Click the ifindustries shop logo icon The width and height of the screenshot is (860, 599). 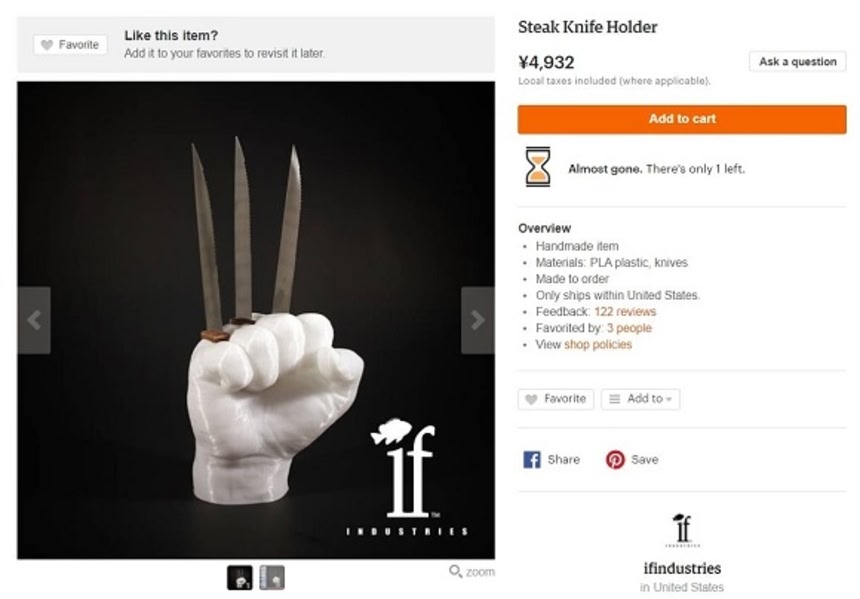click(682, 530)
